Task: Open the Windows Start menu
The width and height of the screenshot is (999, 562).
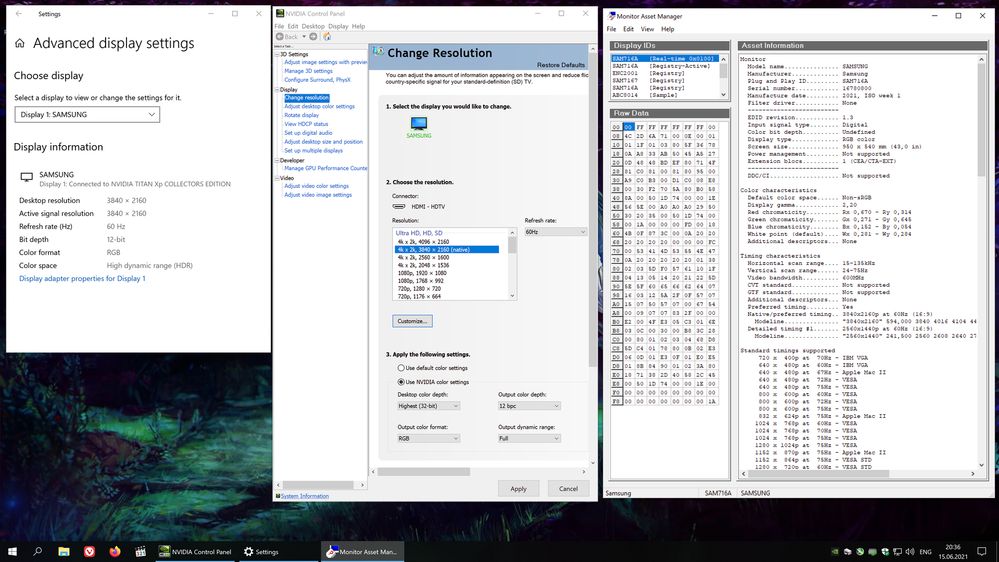Action: [12, 552]
